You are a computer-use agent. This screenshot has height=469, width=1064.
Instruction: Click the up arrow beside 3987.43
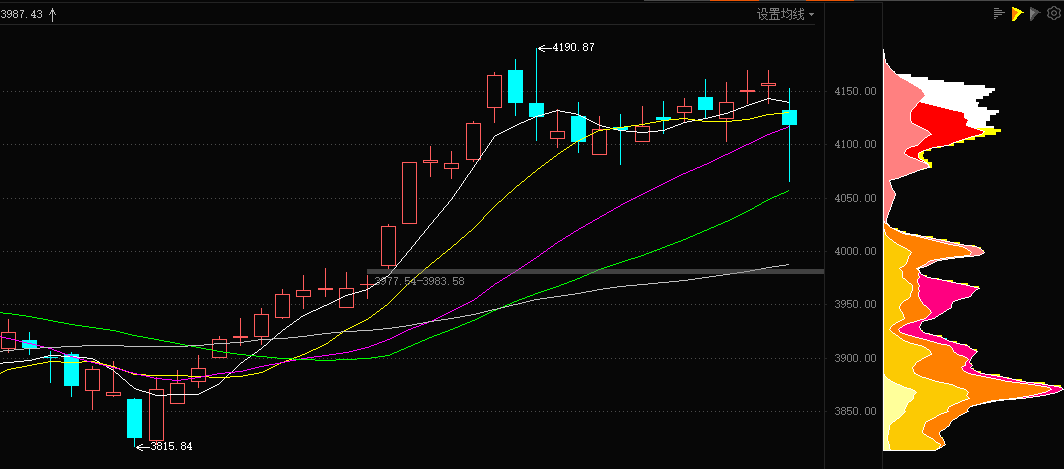[x=53, y=15]
